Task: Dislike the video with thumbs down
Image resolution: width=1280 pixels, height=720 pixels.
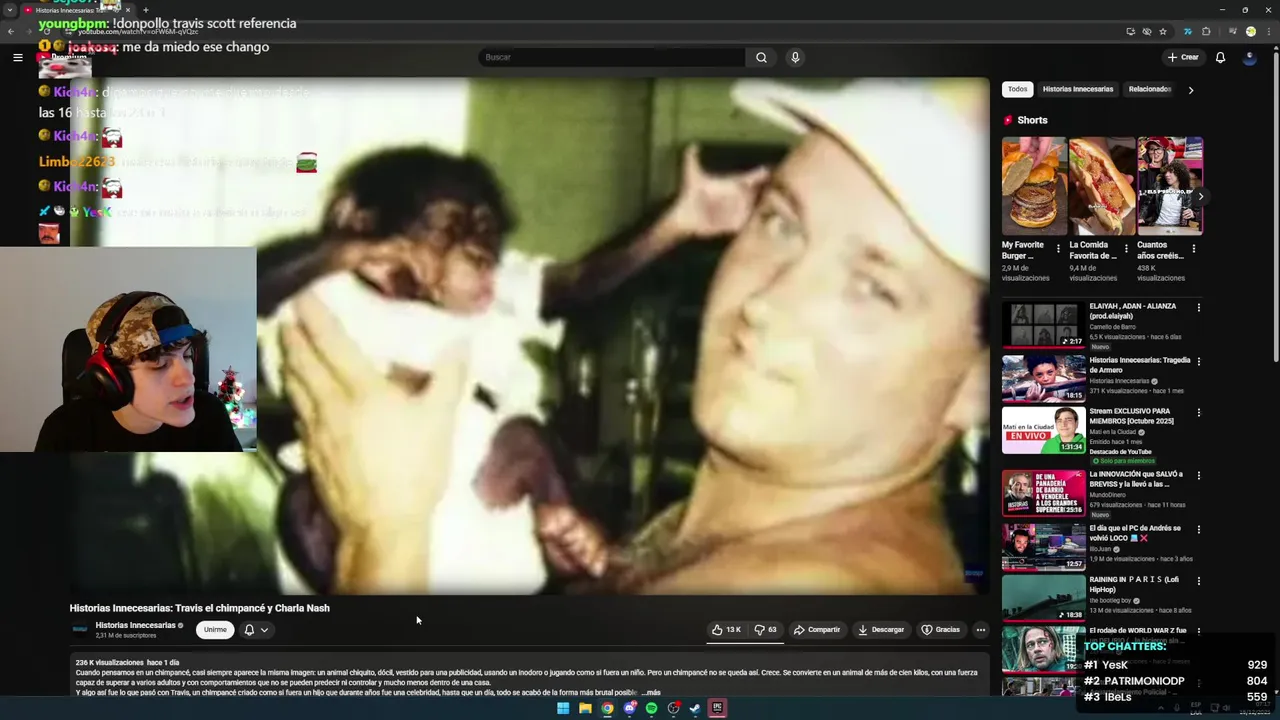Action: pyautogui.click(x=766, y=629)
